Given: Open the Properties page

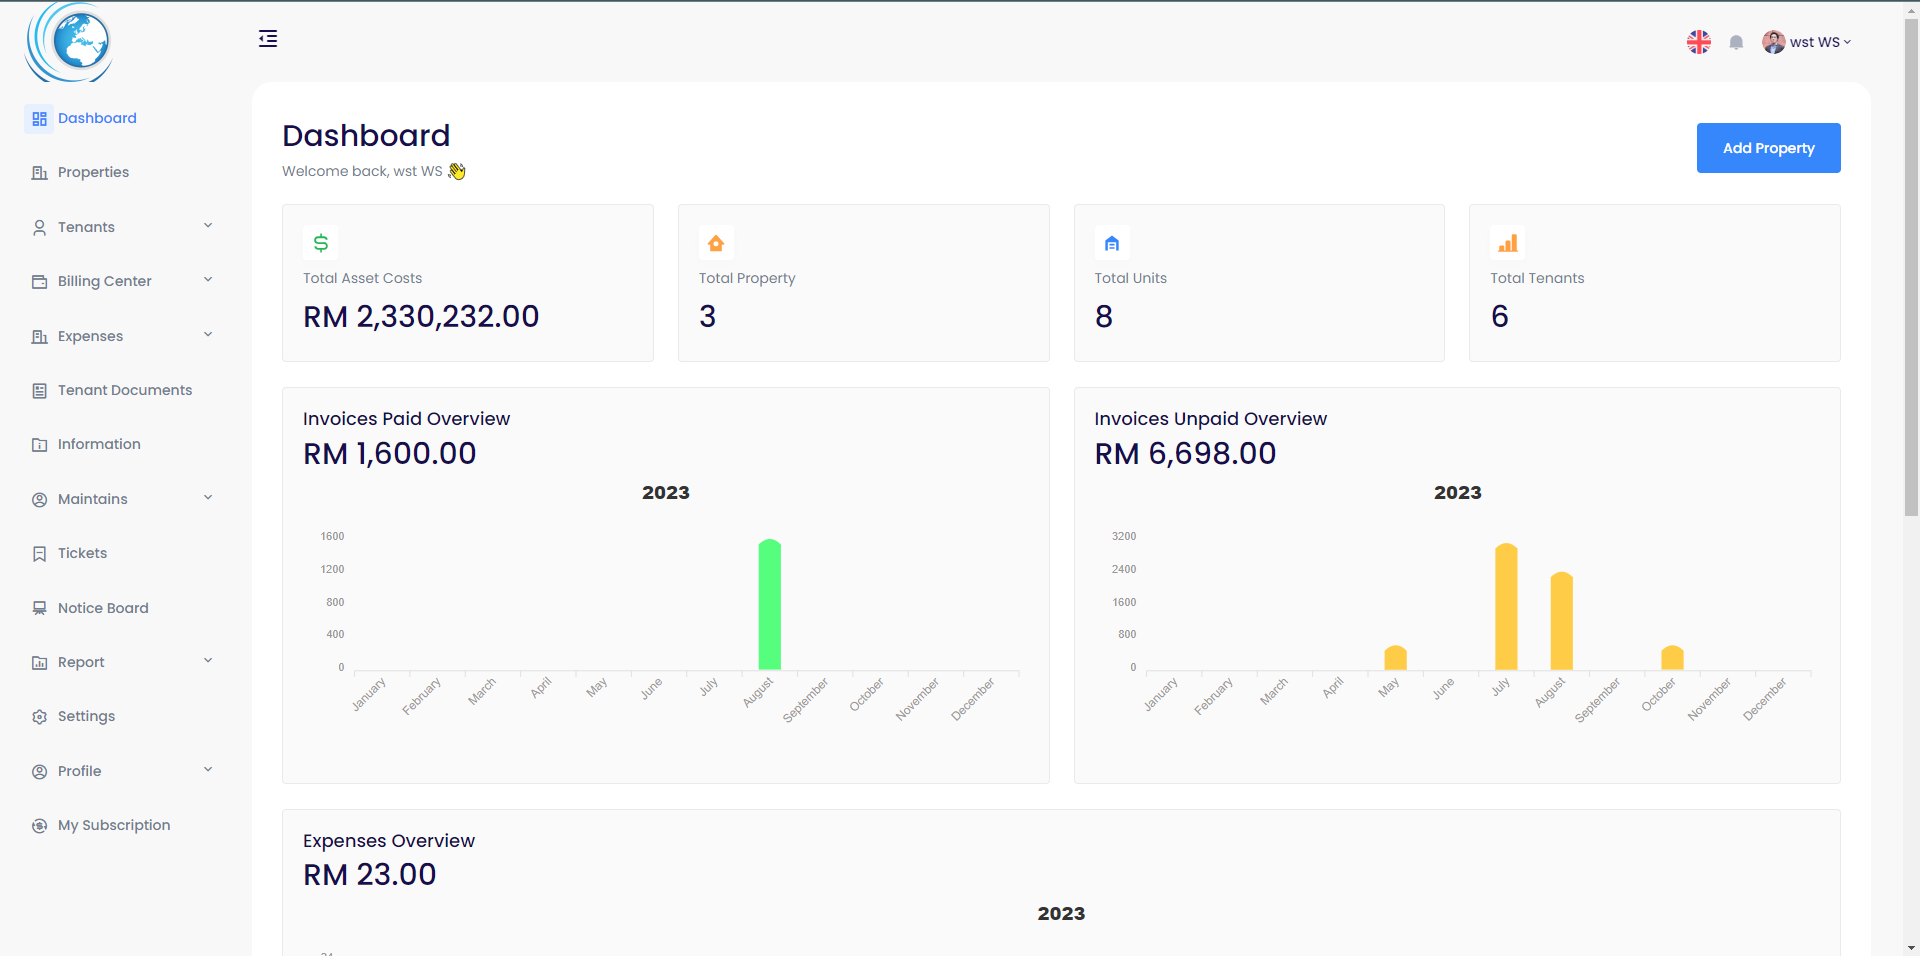Looking at the screenshot, I should point(93,172).
